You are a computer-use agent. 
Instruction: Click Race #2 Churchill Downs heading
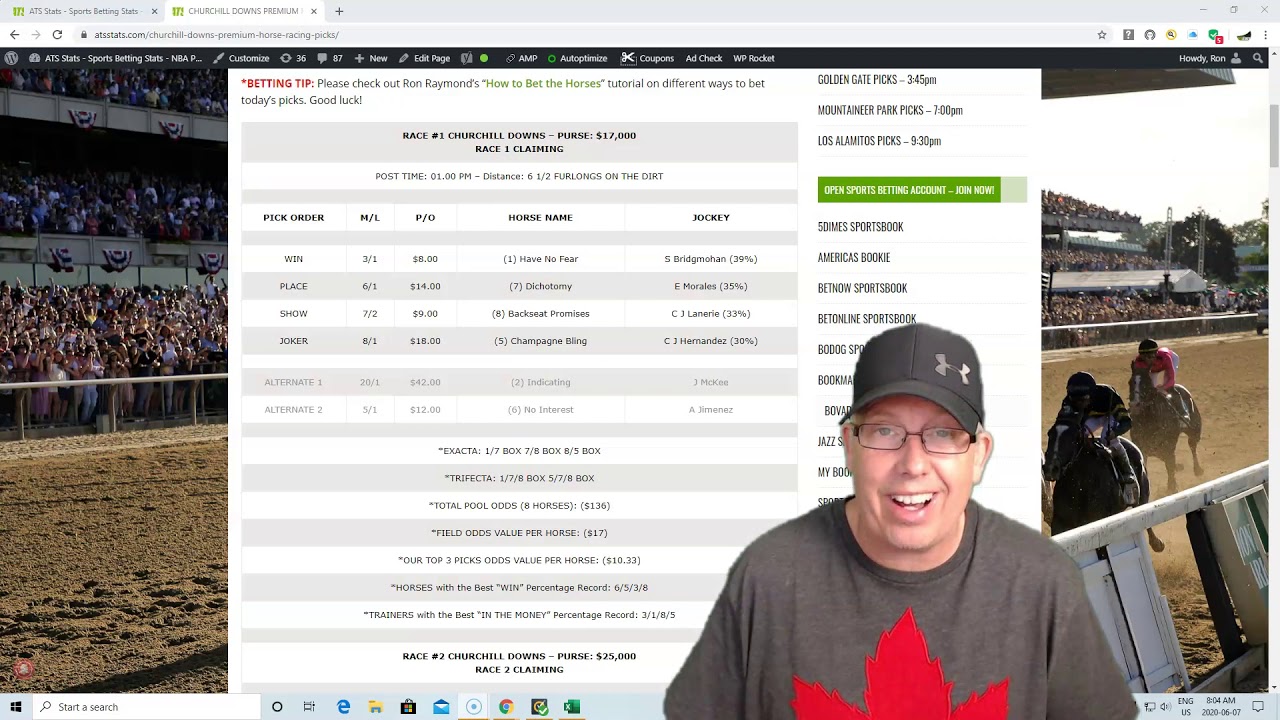point(519,656)
